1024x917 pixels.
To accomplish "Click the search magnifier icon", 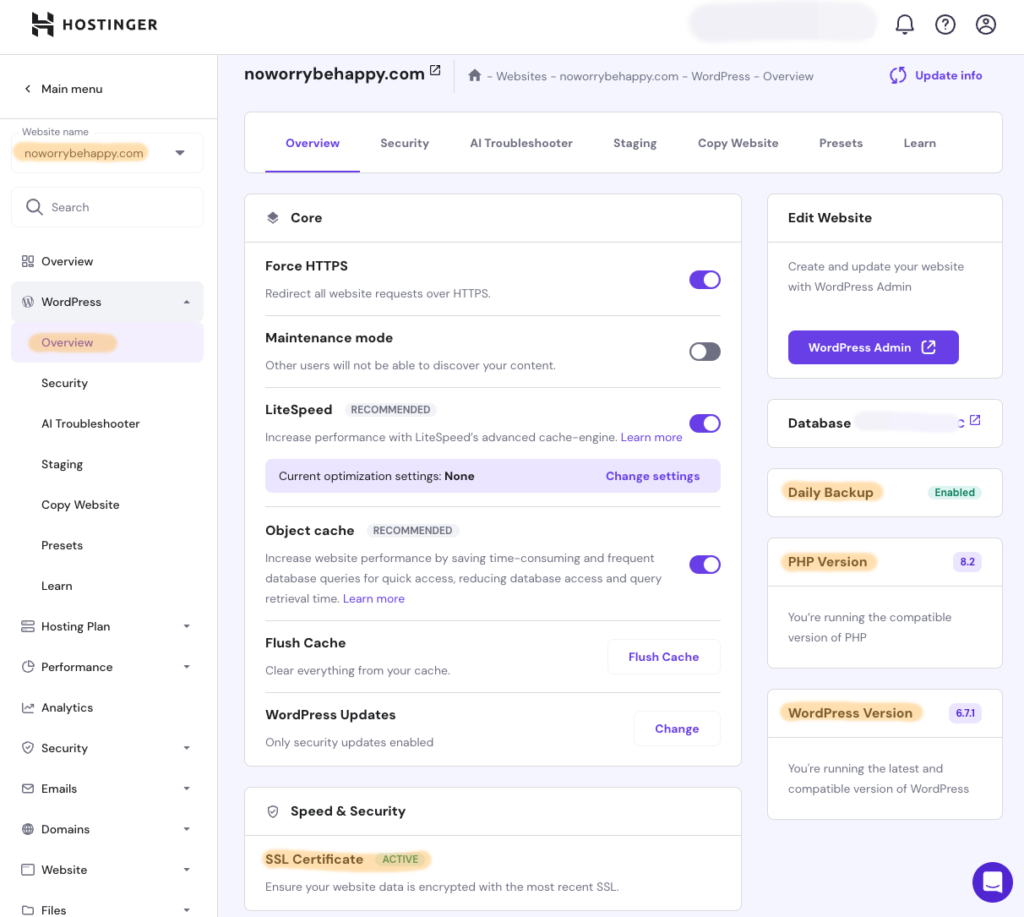I will 34,207.
